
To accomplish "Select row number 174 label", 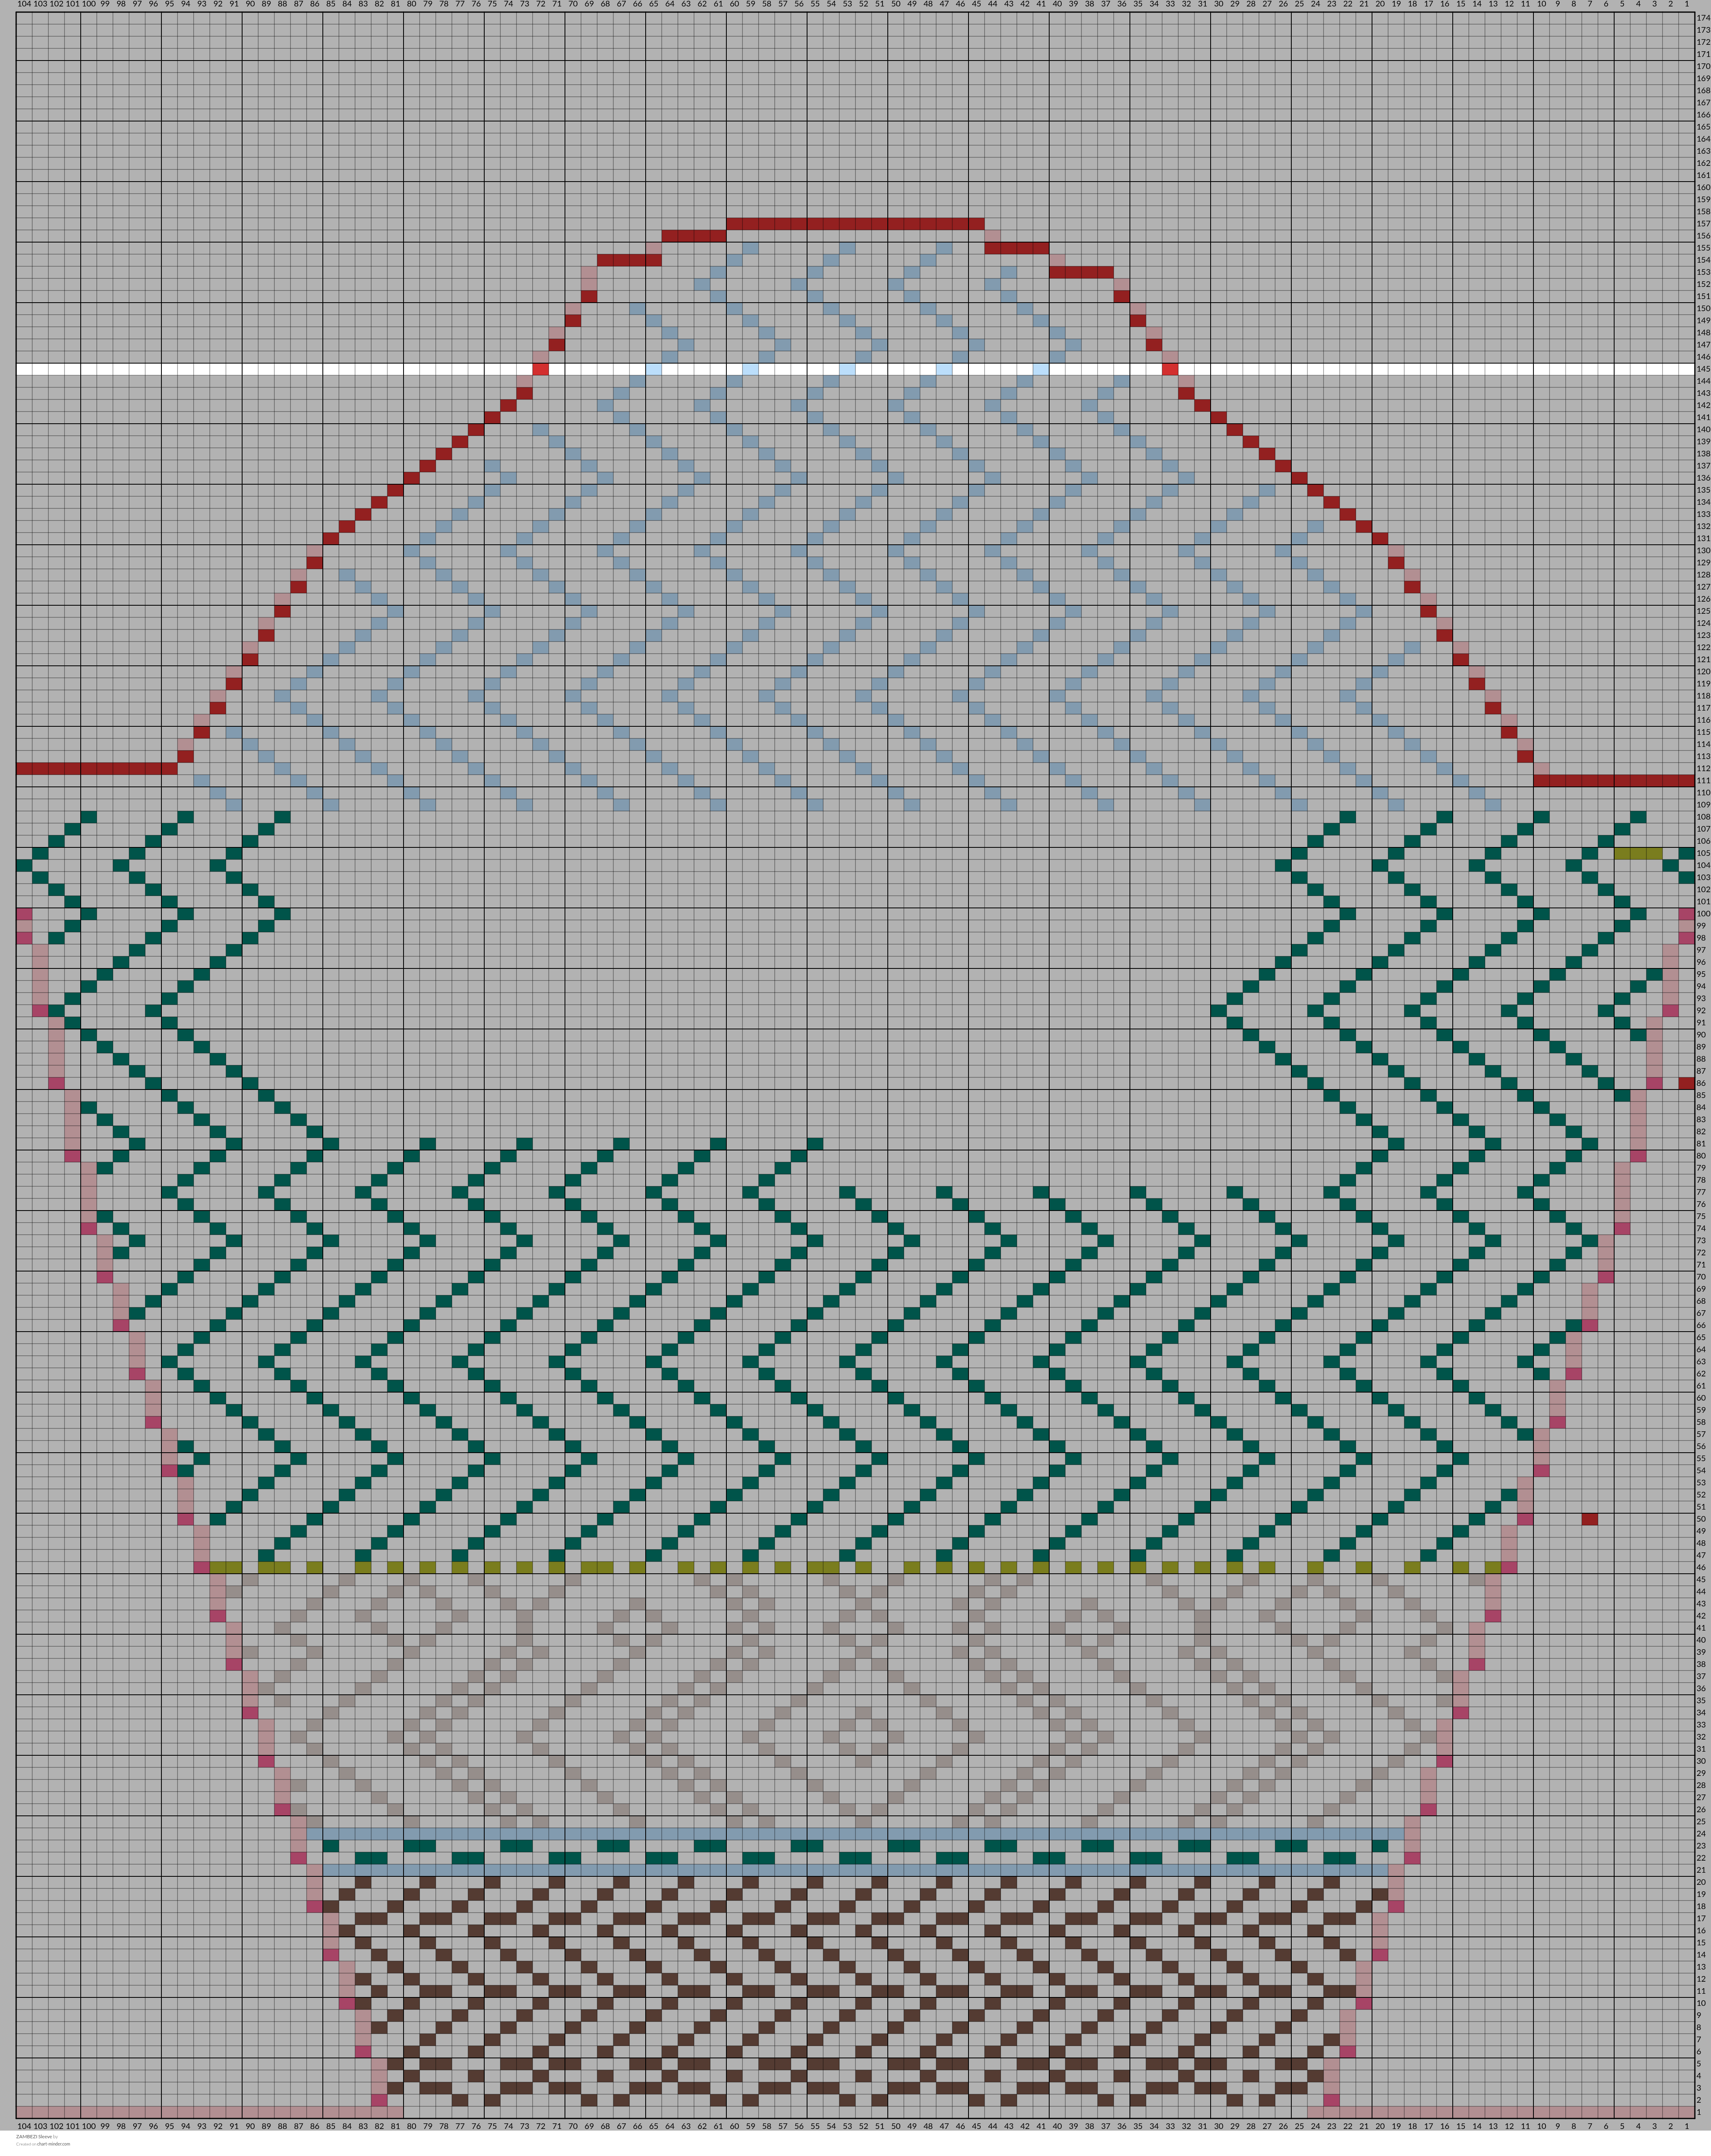I will [x=1702, y=18].
